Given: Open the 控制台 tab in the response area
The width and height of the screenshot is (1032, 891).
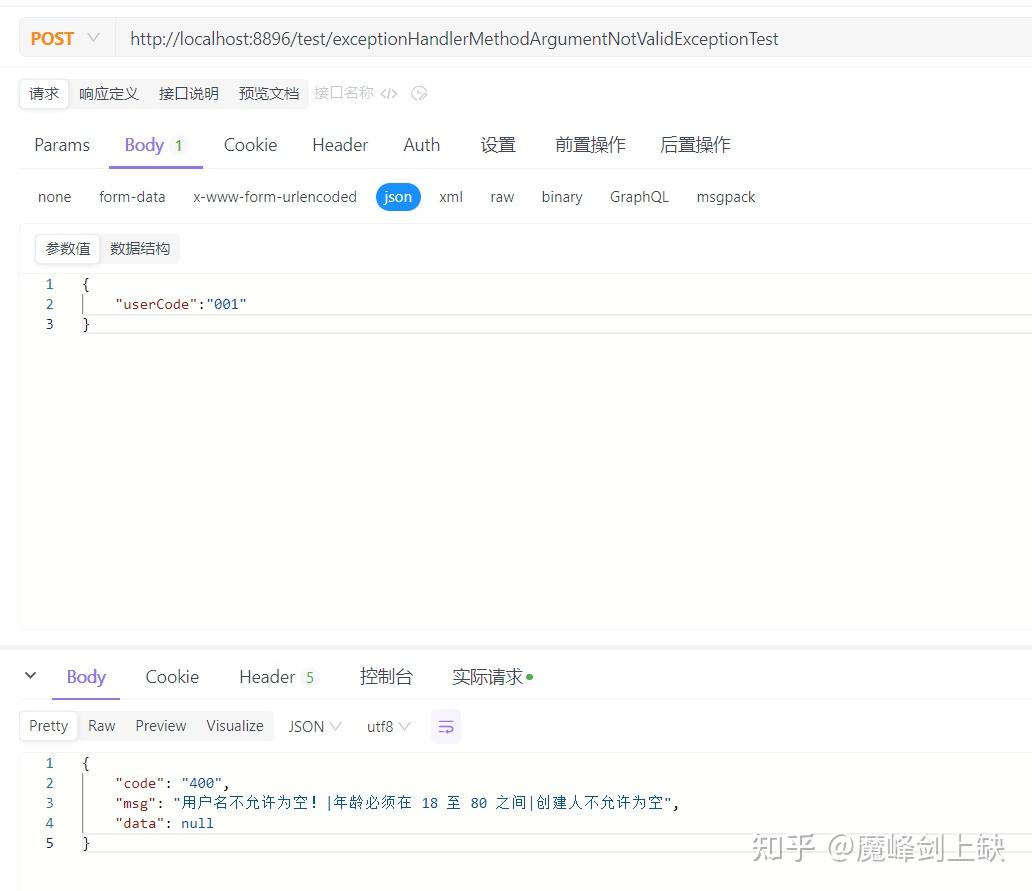Looking at the screenshot, I should pyautogui.click(x=386, y=676).
